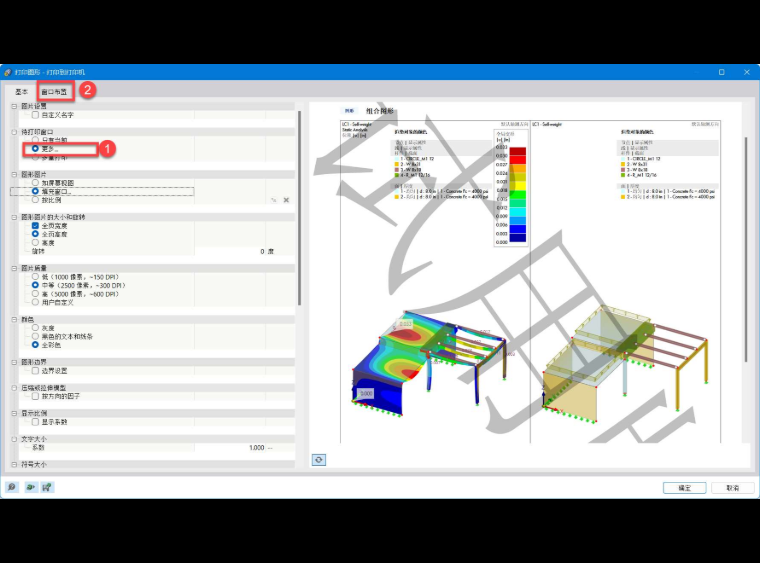Collapse the 符号大小 group

pyautogui.click(x=14, y=465)
